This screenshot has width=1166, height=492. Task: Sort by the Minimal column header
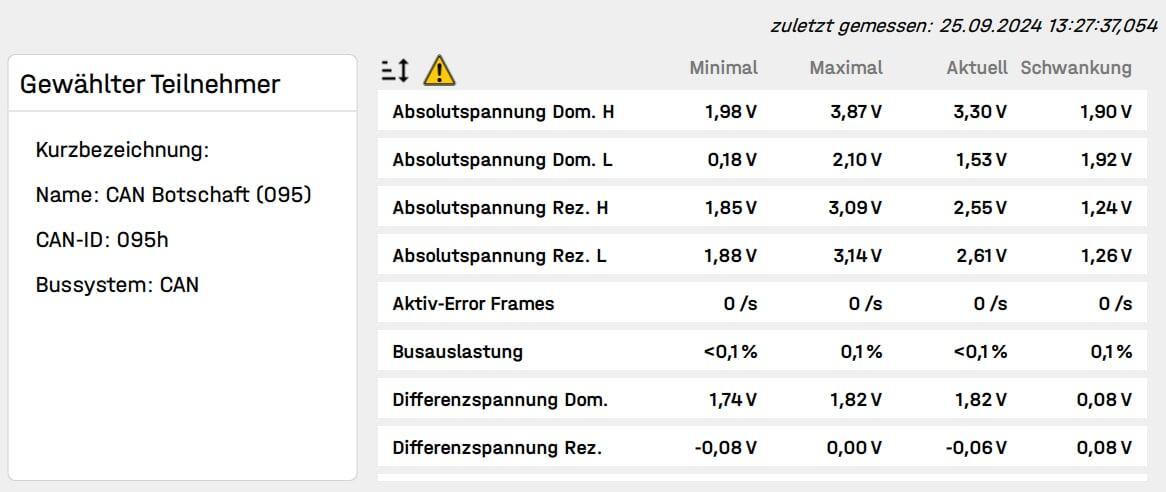point(723,68)
